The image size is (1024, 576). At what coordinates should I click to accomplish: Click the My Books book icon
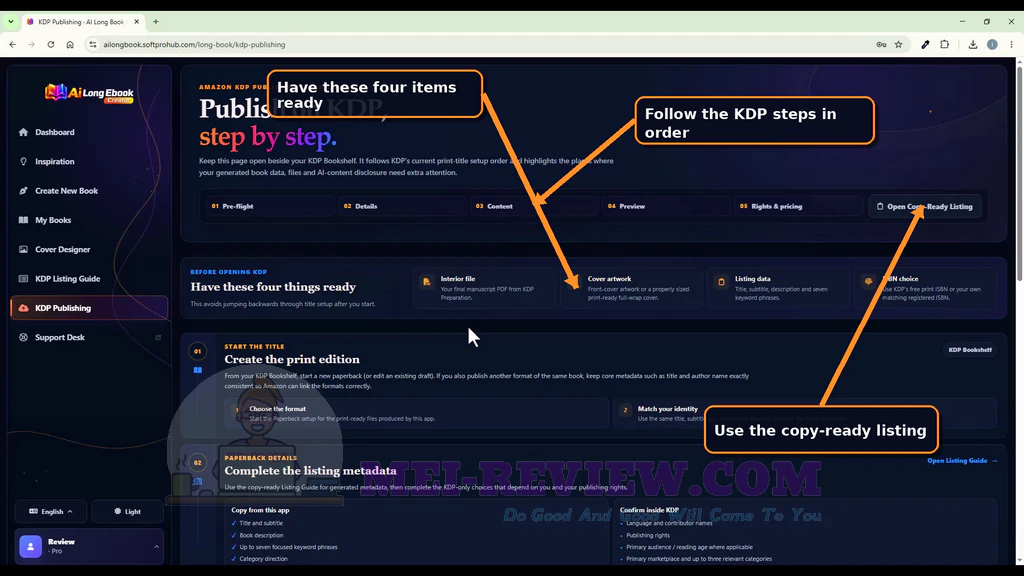[x=24, y=220]
